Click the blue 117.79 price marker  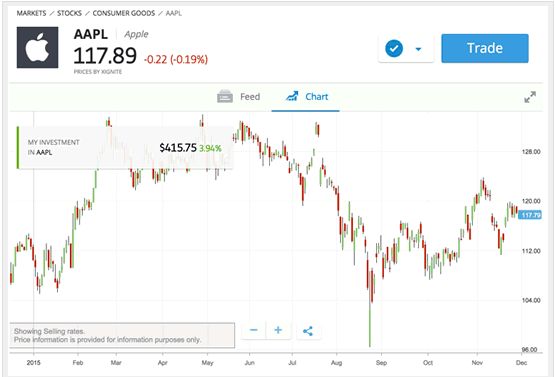click(530, 215)
